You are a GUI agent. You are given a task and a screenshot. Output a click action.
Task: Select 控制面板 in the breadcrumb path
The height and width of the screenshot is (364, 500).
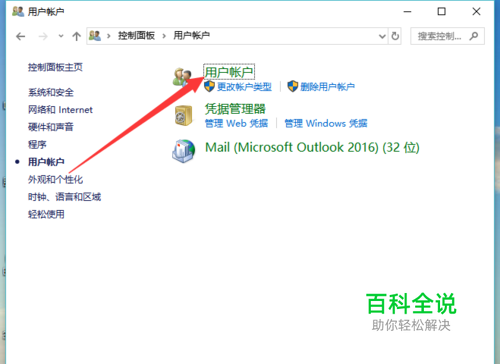136,35
